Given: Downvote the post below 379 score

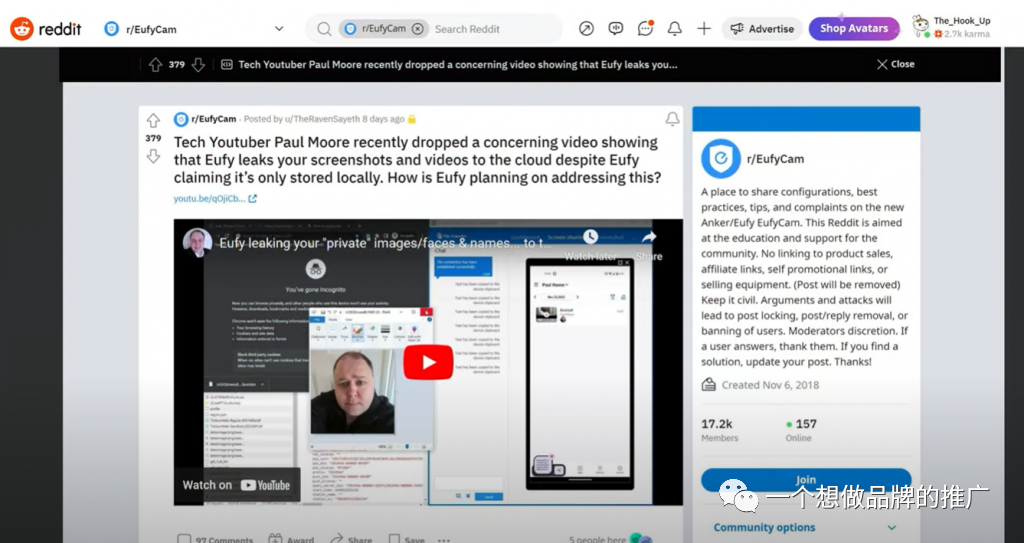Looking at the screenshot, I should point(153,156).
